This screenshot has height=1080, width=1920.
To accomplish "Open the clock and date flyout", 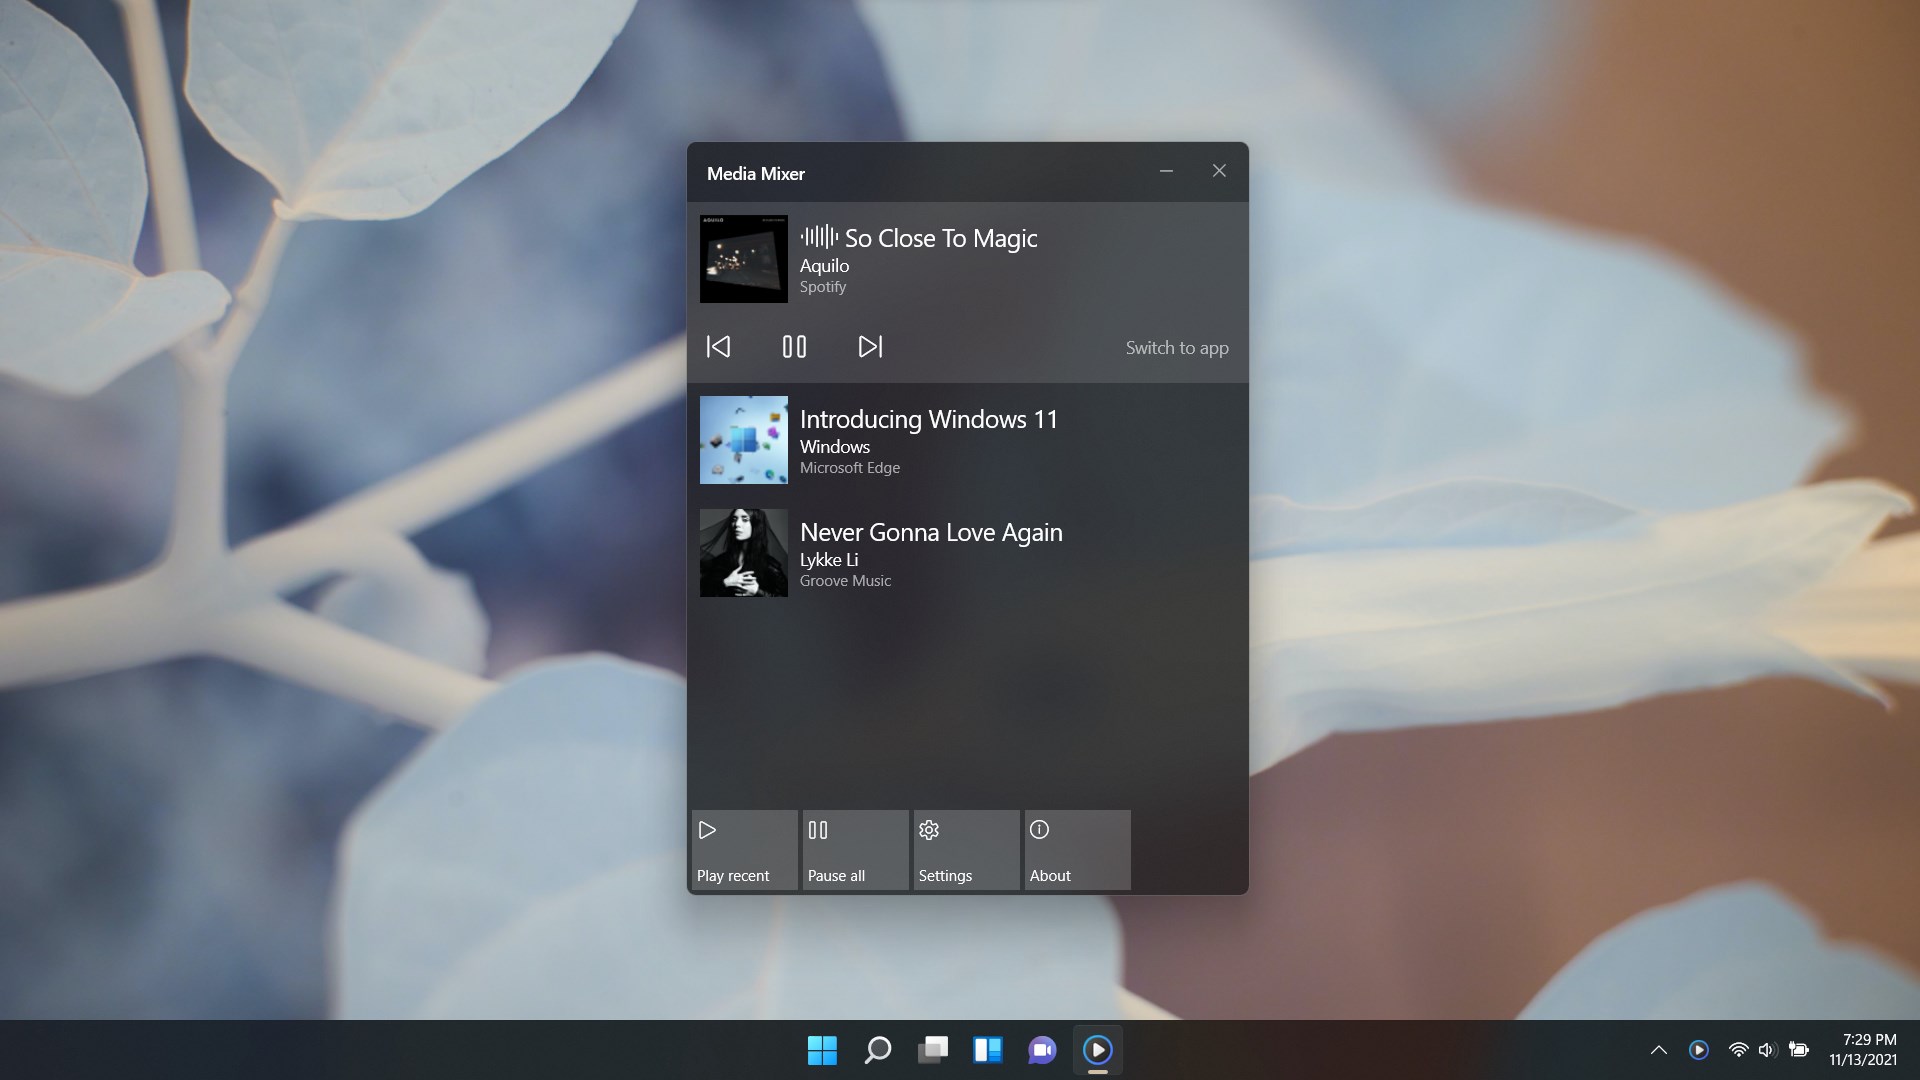I will 1862,1050.
